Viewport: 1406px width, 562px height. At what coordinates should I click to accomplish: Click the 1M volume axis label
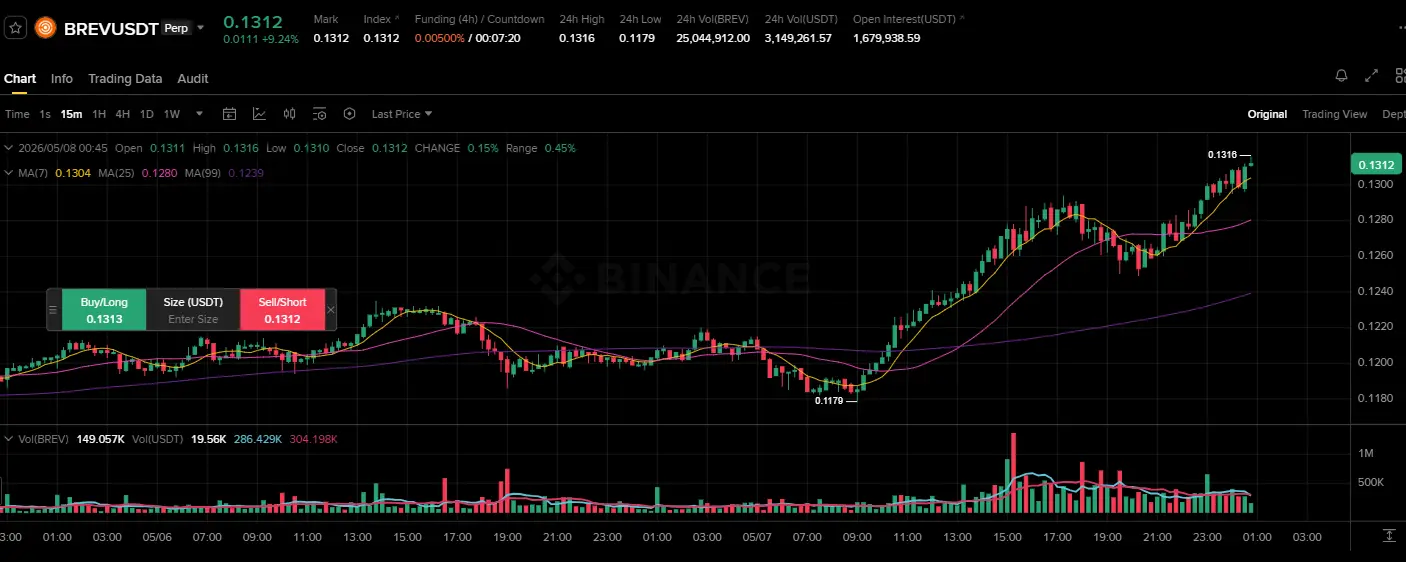pos(1366,453)
